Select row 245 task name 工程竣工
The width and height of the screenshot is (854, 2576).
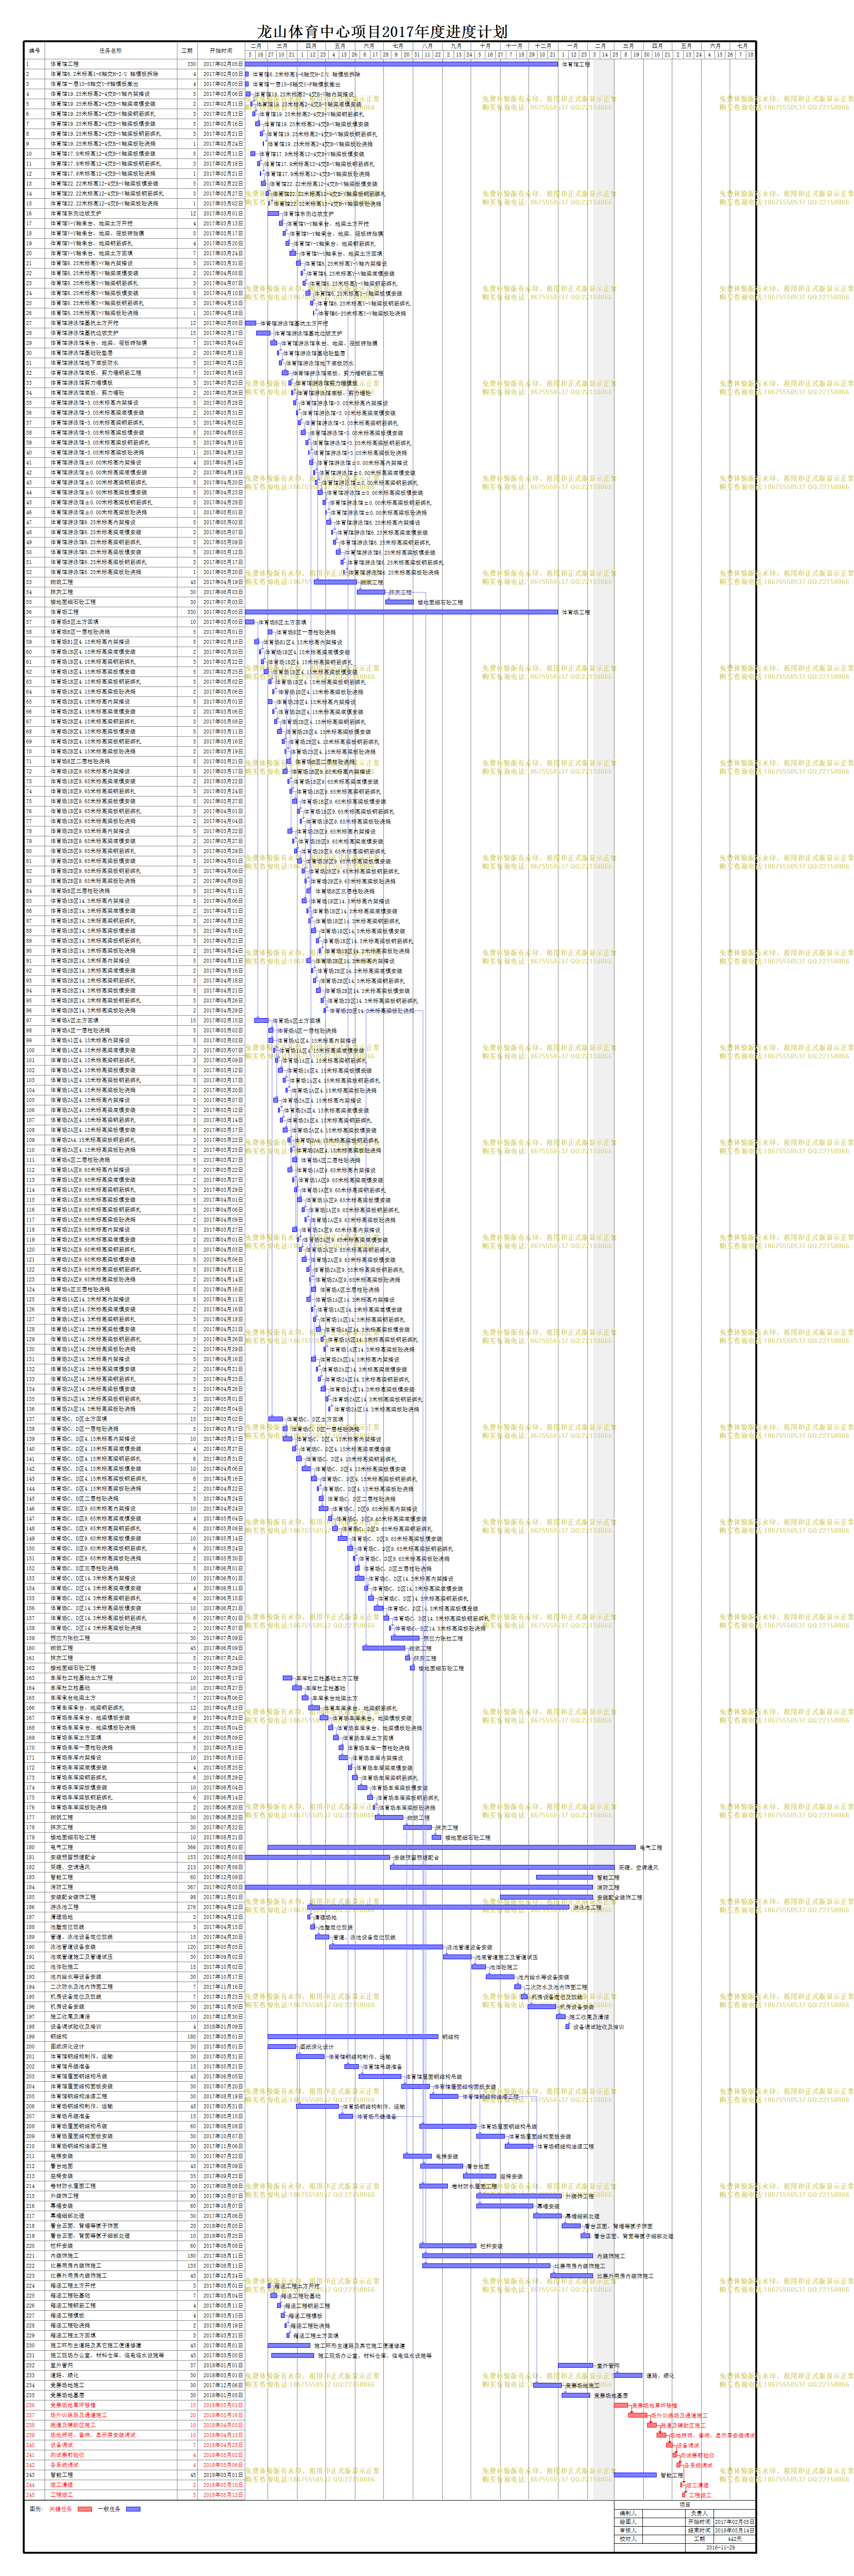pos(62,2495)
